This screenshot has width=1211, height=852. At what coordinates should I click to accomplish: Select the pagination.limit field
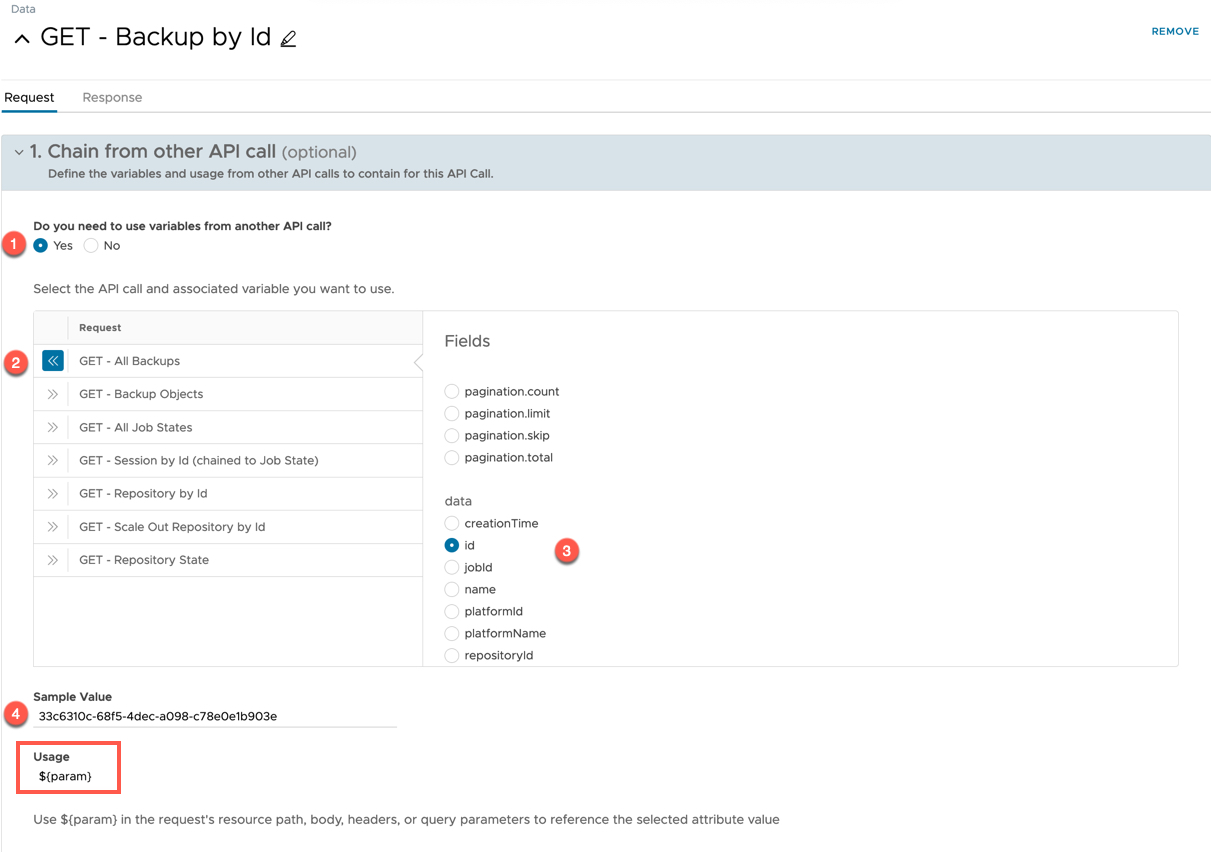[452, 414]
